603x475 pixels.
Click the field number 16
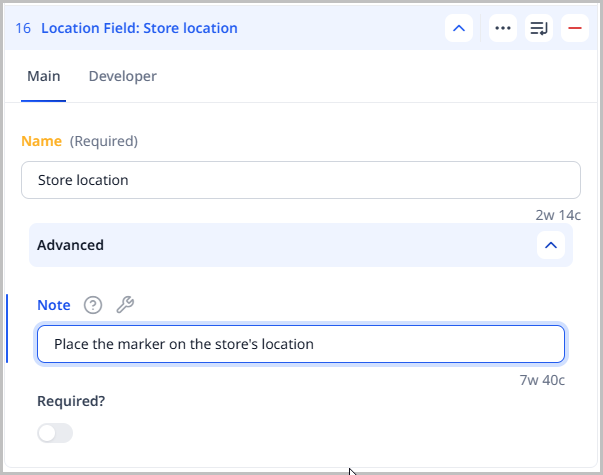pyautogui.click(x=23, y=28)
